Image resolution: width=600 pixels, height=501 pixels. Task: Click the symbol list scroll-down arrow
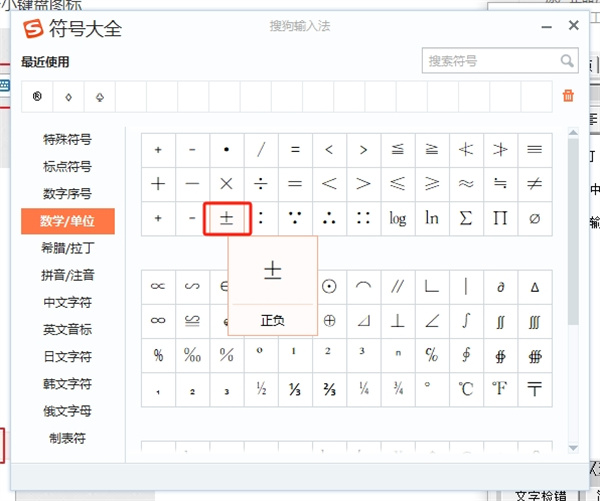[573, 448]
